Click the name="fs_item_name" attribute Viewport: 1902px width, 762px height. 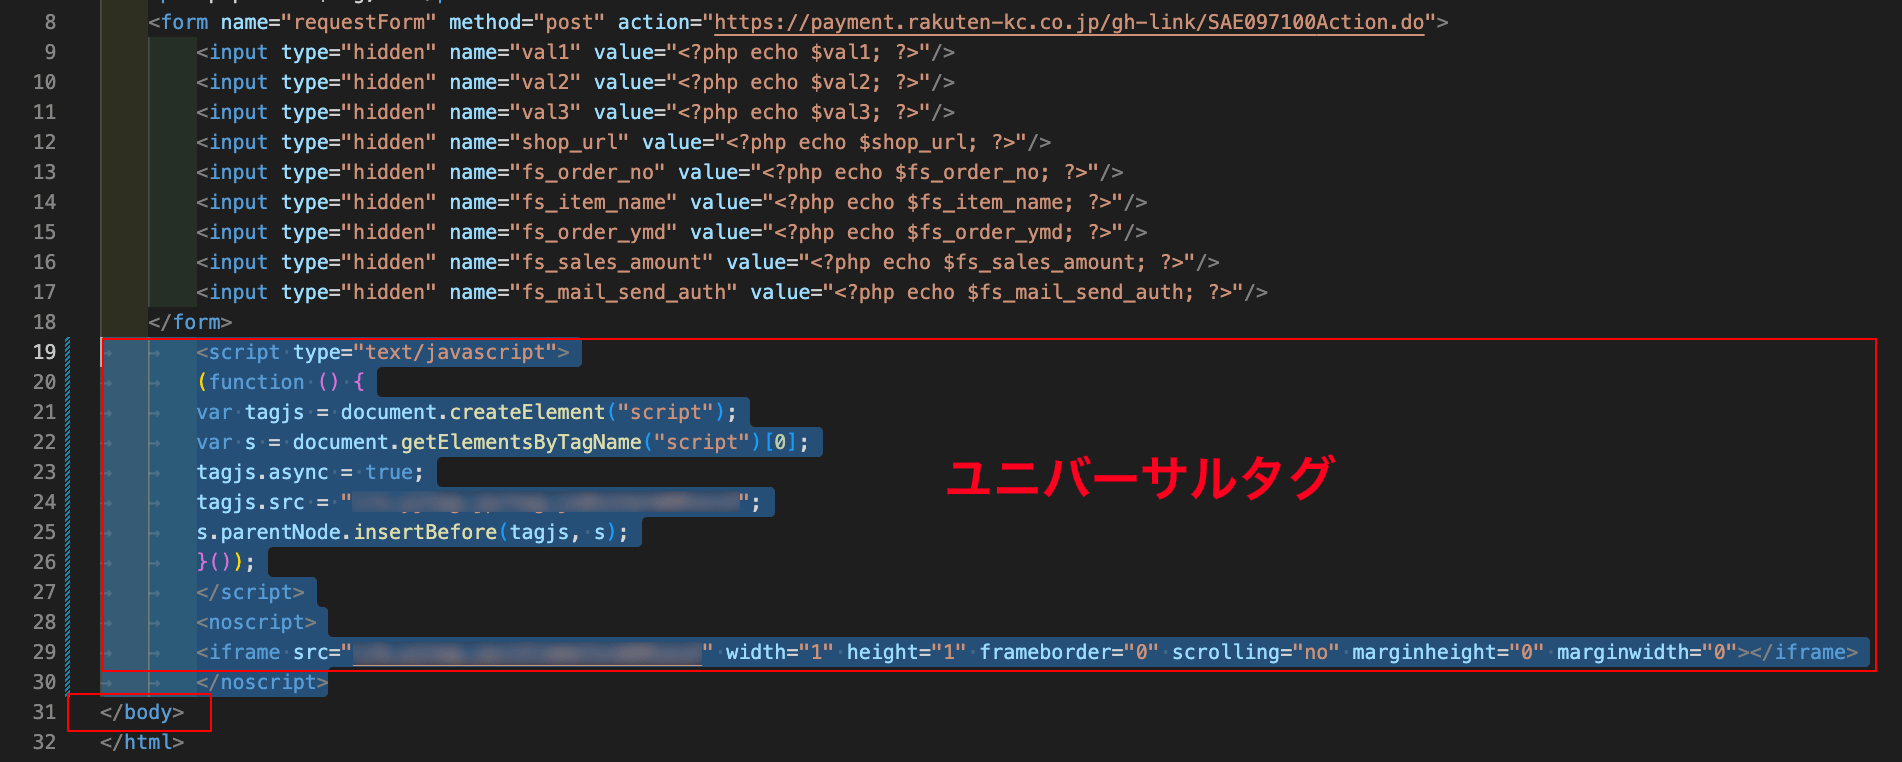click(x=563, y=202)
